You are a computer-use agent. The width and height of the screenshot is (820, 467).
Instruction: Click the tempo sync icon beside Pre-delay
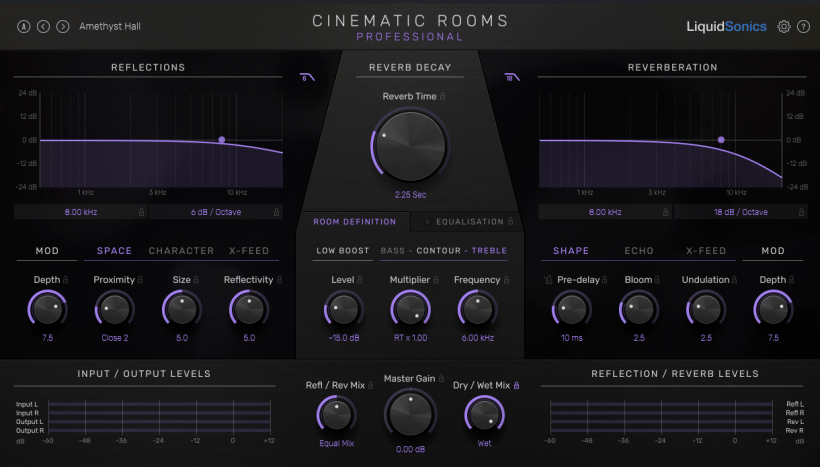tap(548, 280)
